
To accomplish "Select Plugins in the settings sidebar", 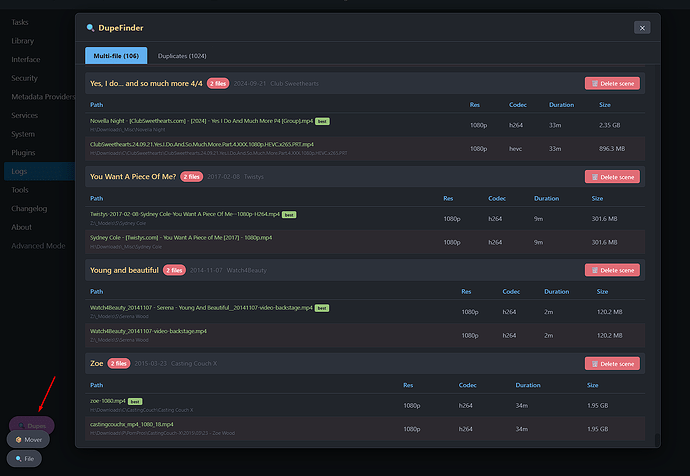I will (x=23, y=153).
